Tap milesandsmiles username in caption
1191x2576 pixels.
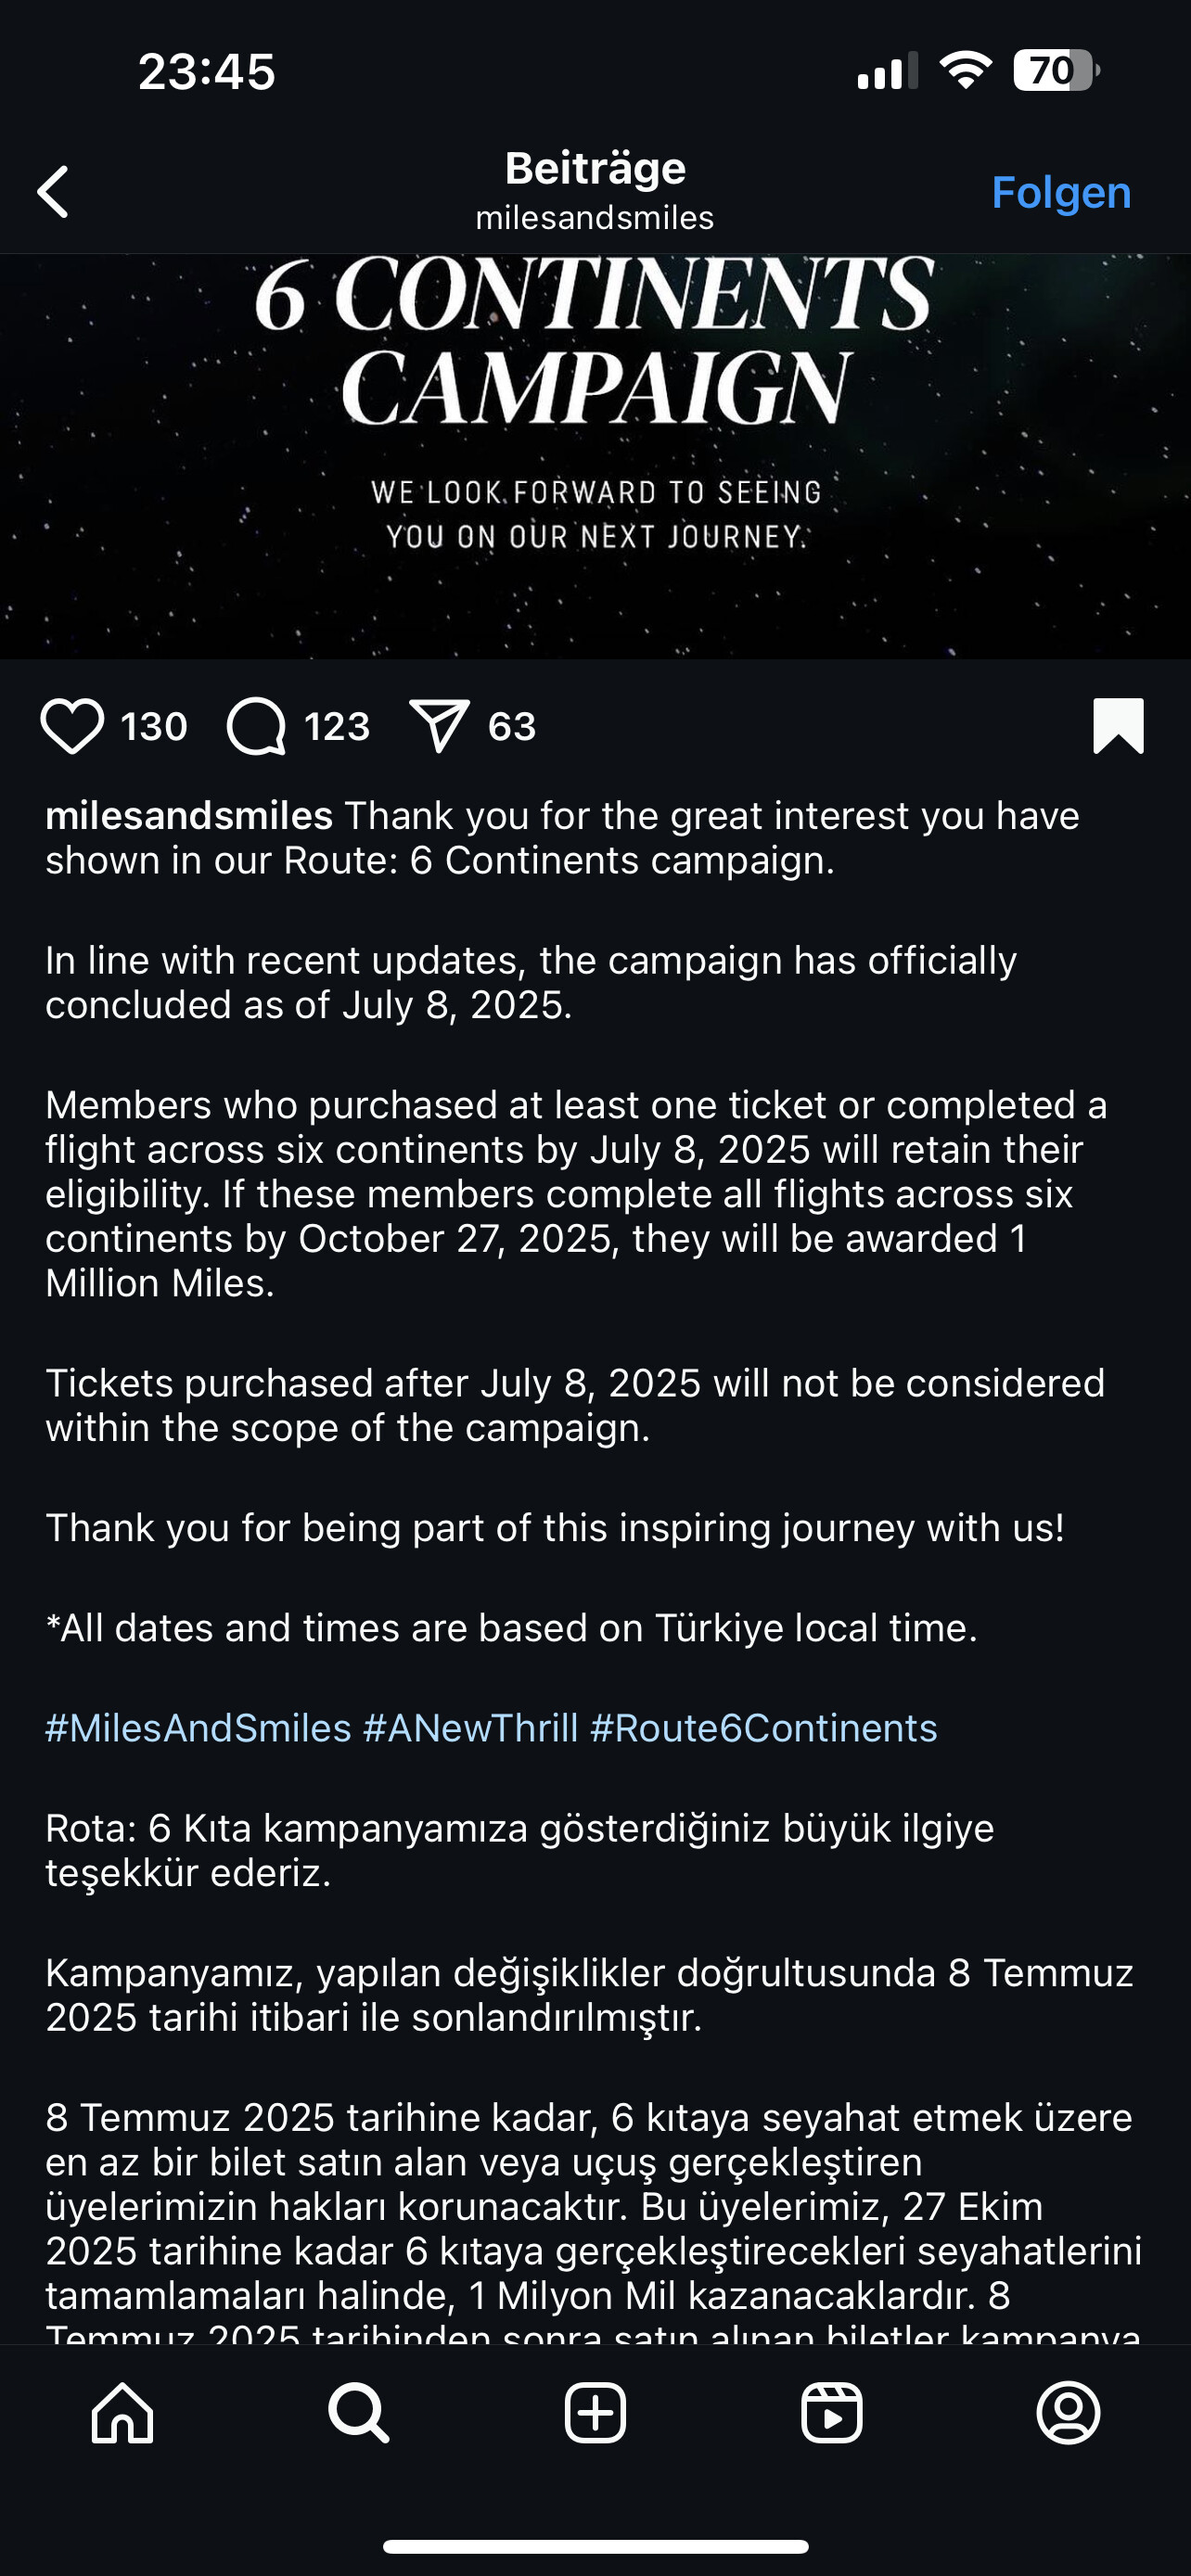pyautogui.click(x=189, y=816)
